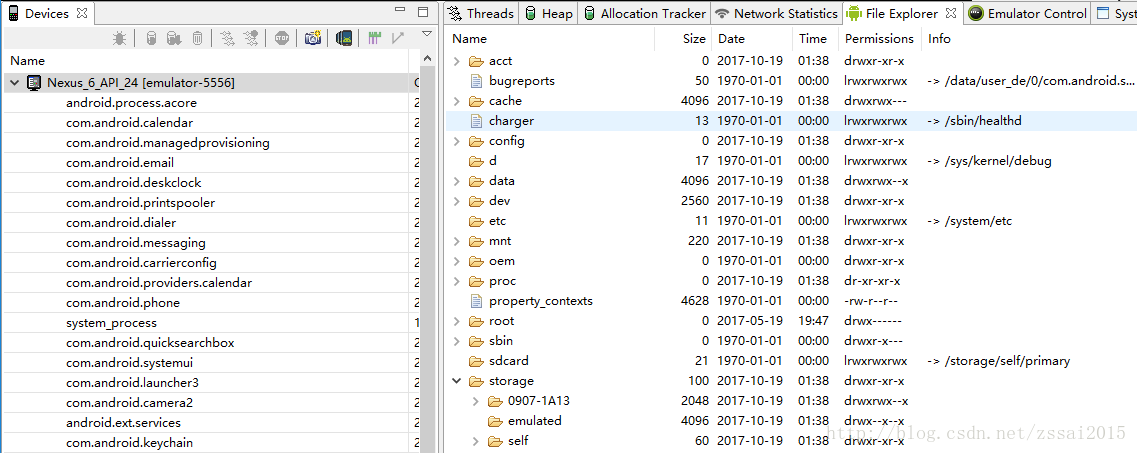Click the Debug selected process bug icon

(x=120, y=38)
